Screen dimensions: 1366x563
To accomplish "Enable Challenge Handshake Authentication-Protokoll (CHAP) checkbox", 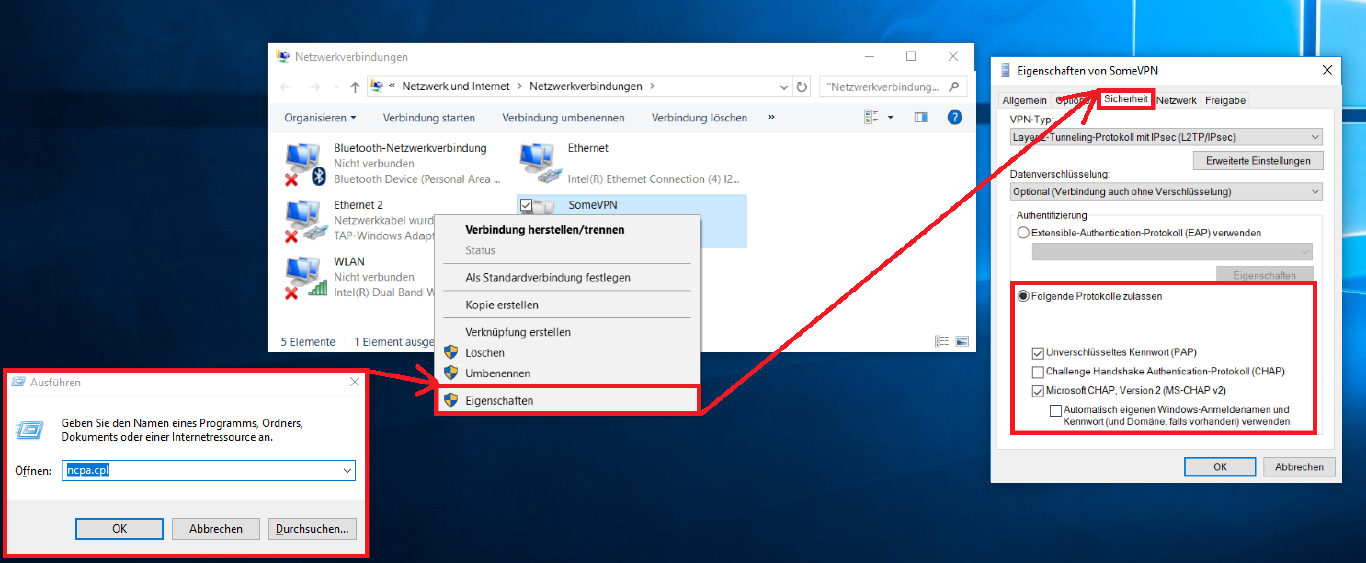I will tap(1038, 371).
